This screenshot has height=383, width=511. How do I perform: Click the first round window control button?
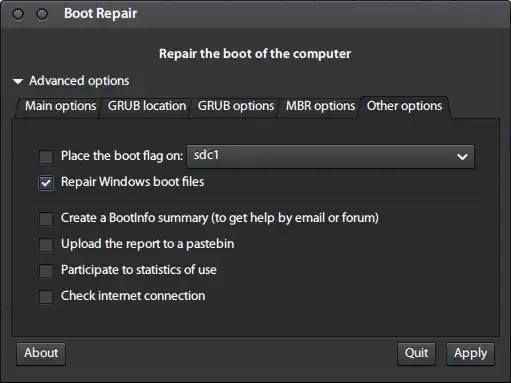(18, 14)
